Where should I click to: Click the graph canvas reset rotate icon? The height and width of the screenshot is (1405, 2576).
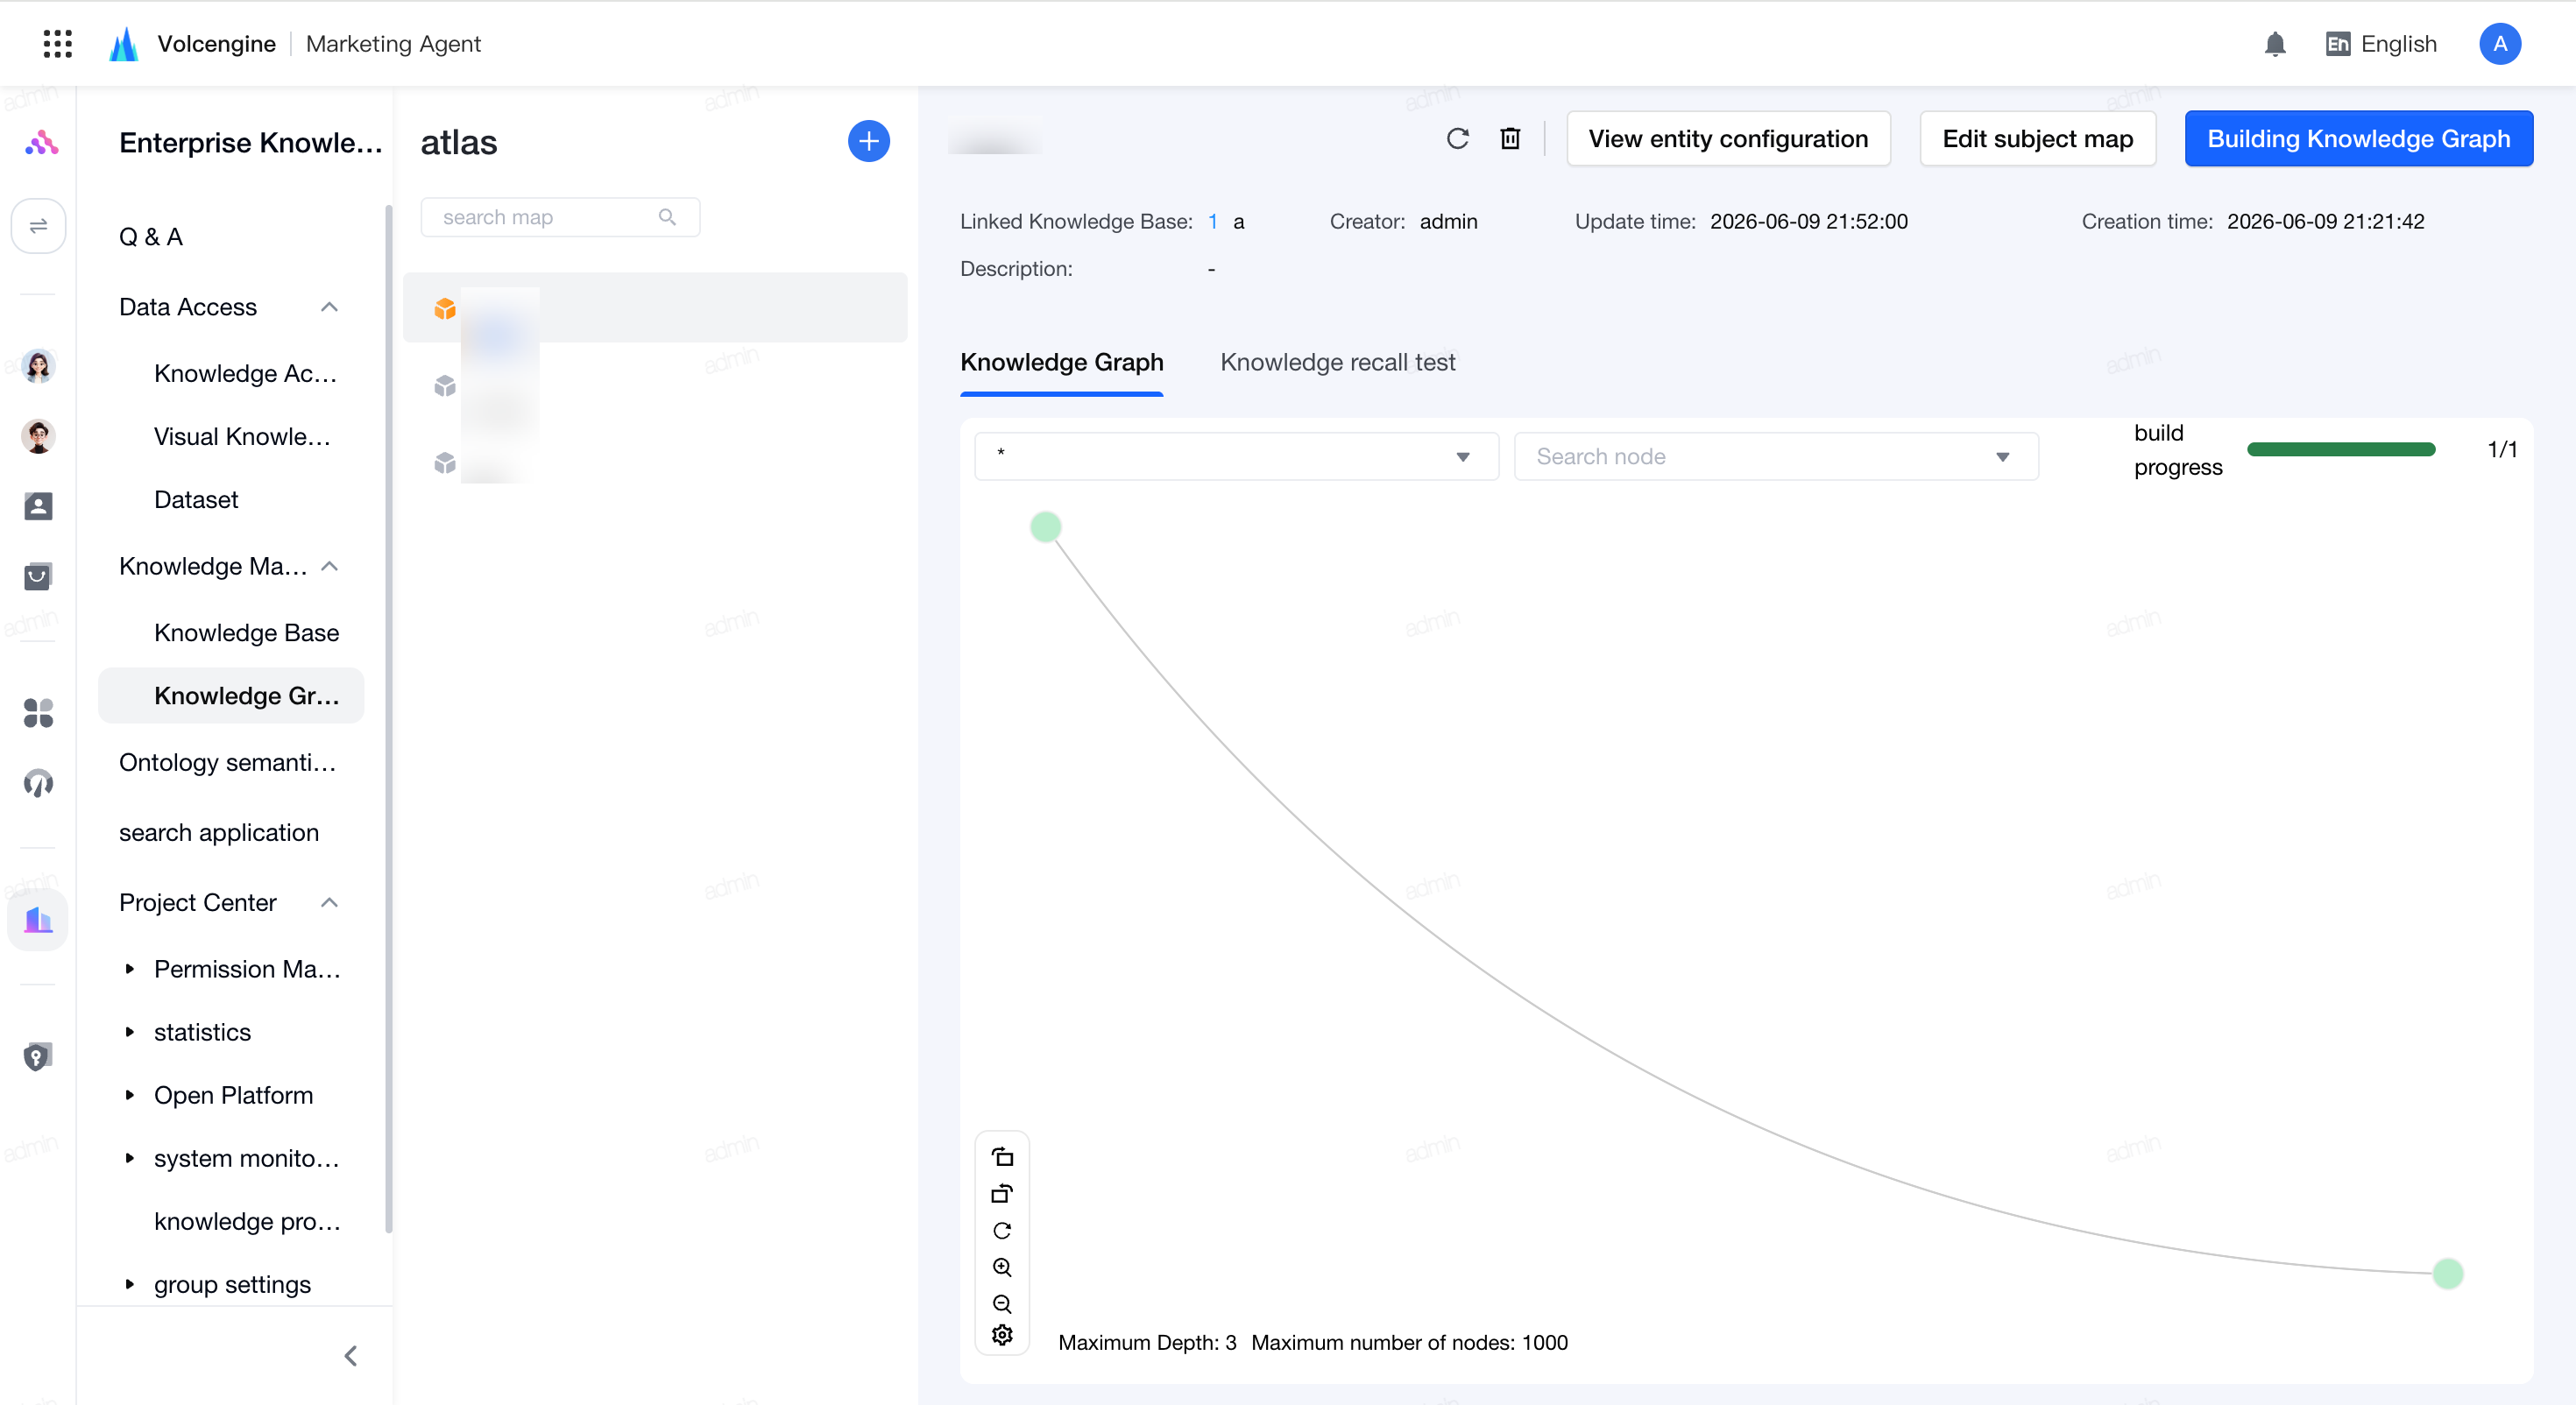click(x=1002, y=1230)
